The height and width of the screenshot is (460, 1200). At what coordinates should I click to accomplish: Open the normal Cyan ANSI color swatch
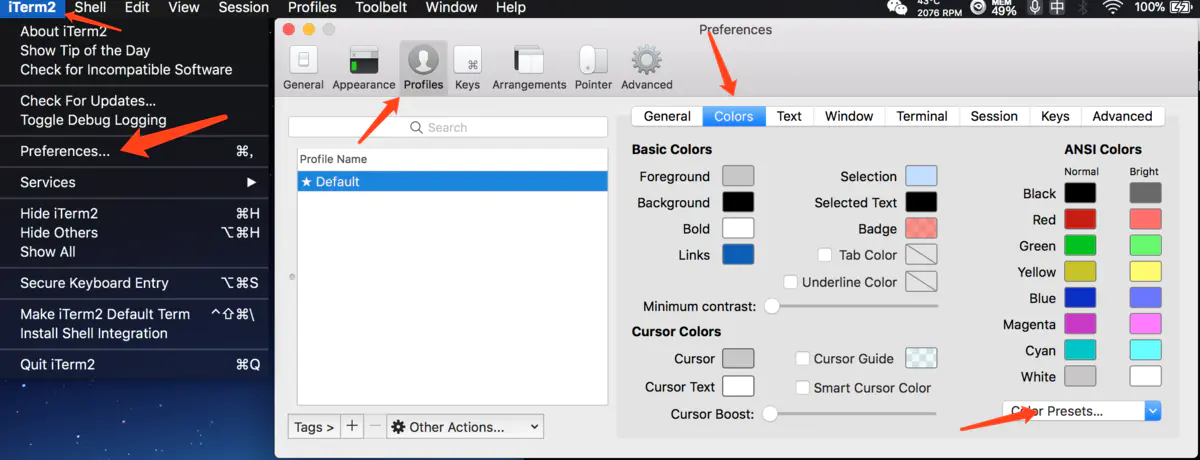click(1080, 350)
